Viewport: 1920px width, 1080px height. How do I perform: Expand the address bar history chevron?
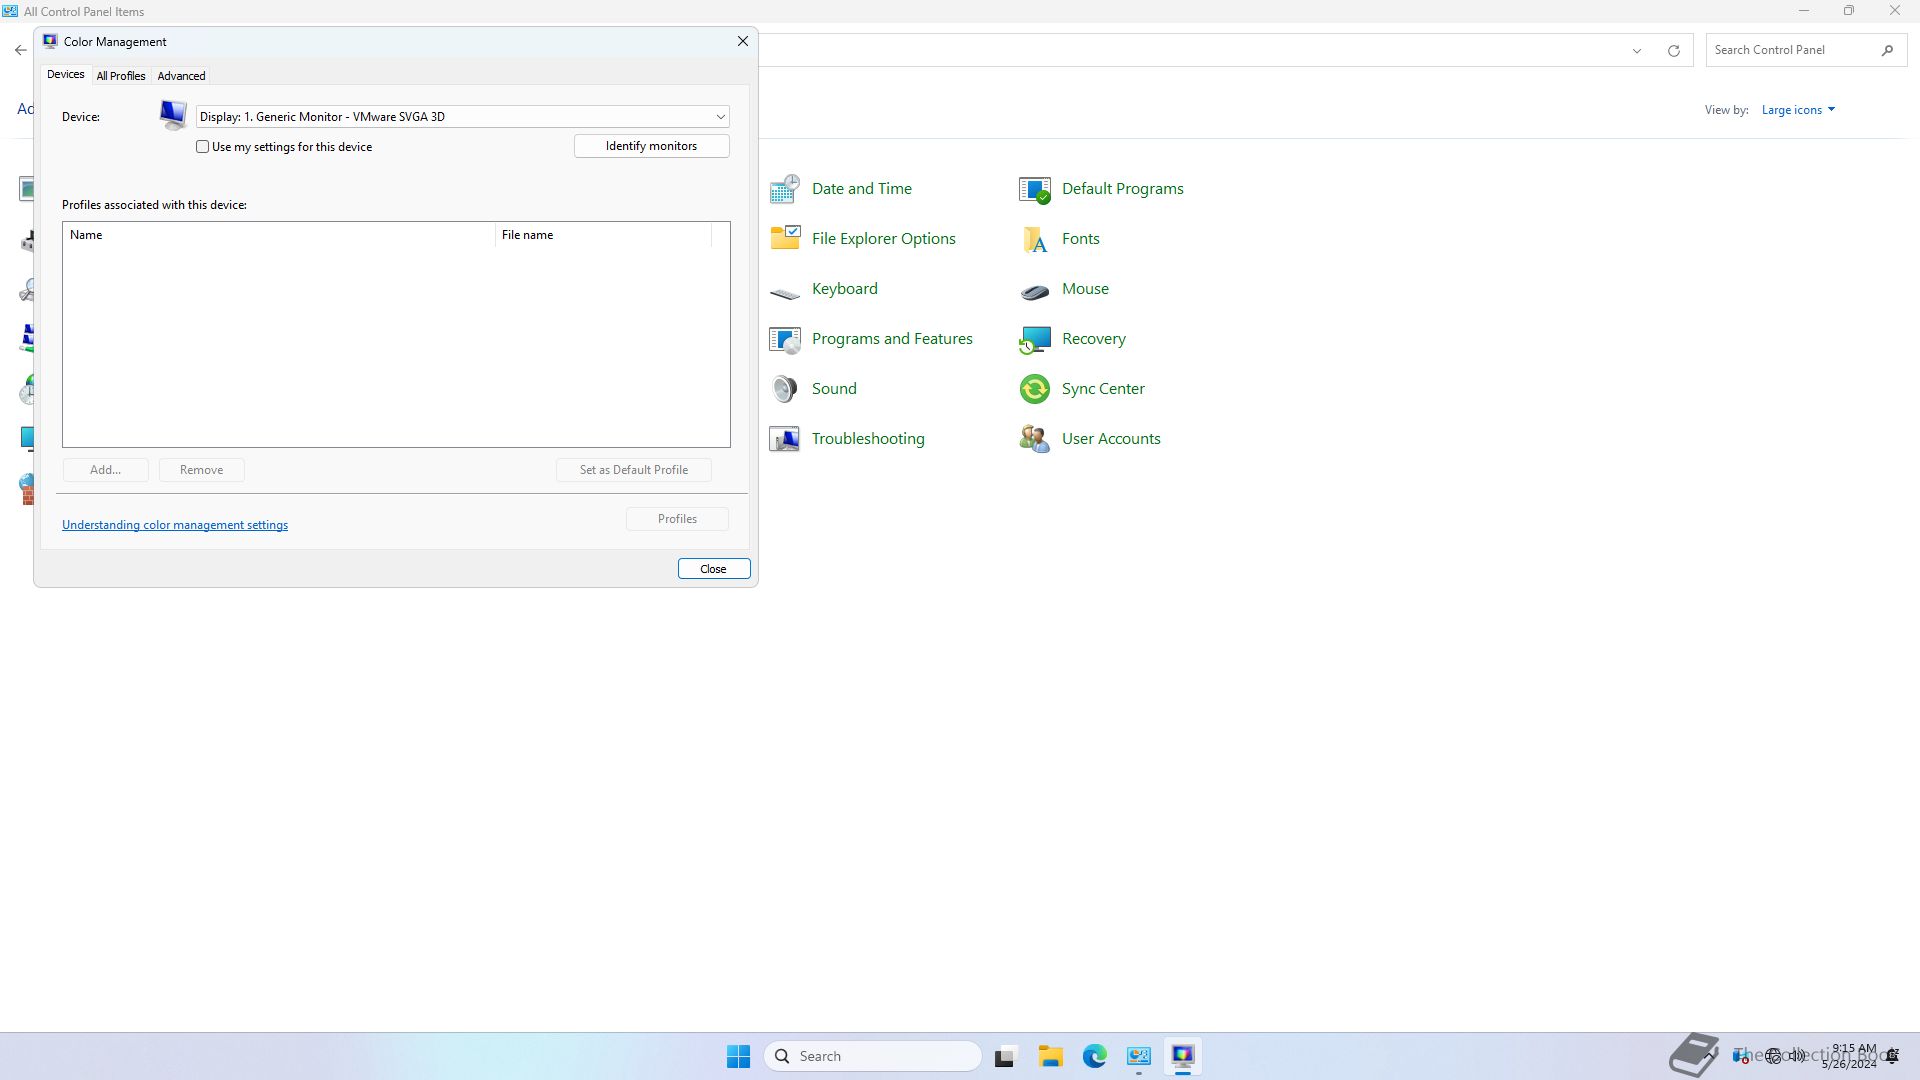point(1637,51)
